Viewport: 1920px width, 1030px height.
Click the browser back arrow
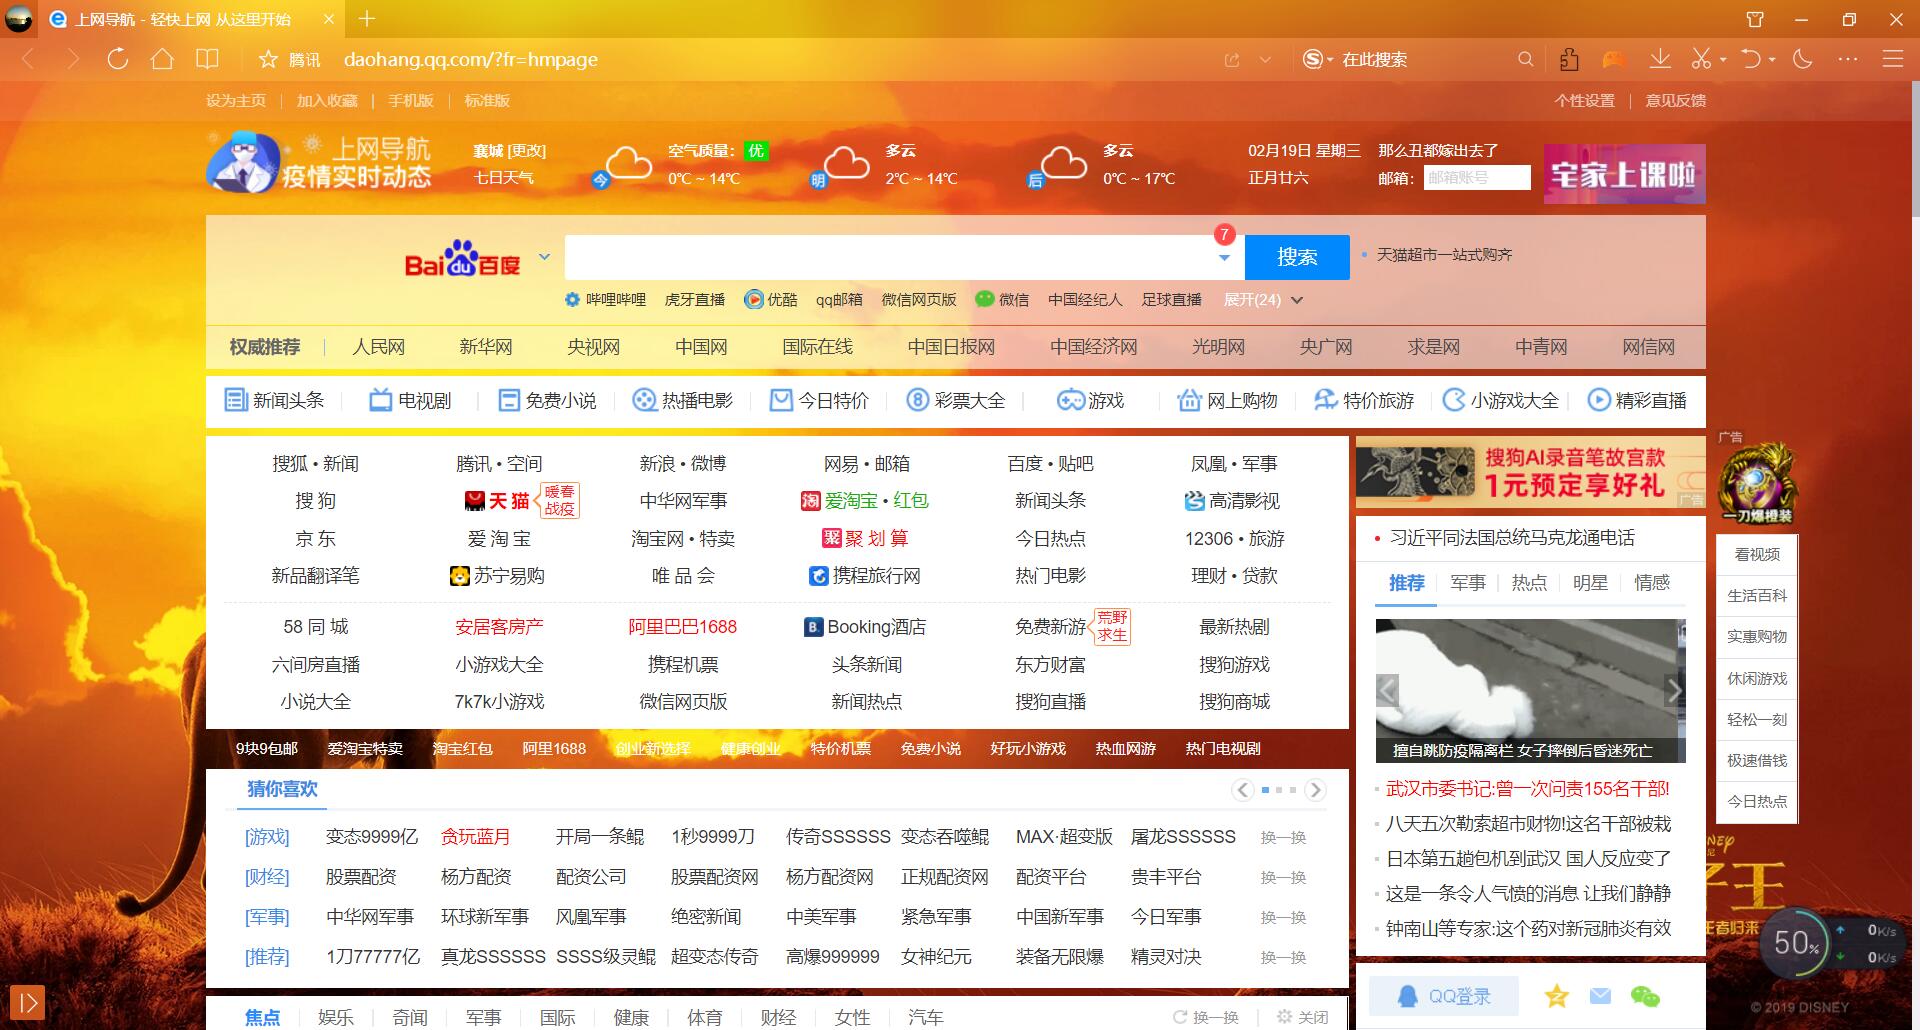tap(28, 60)
